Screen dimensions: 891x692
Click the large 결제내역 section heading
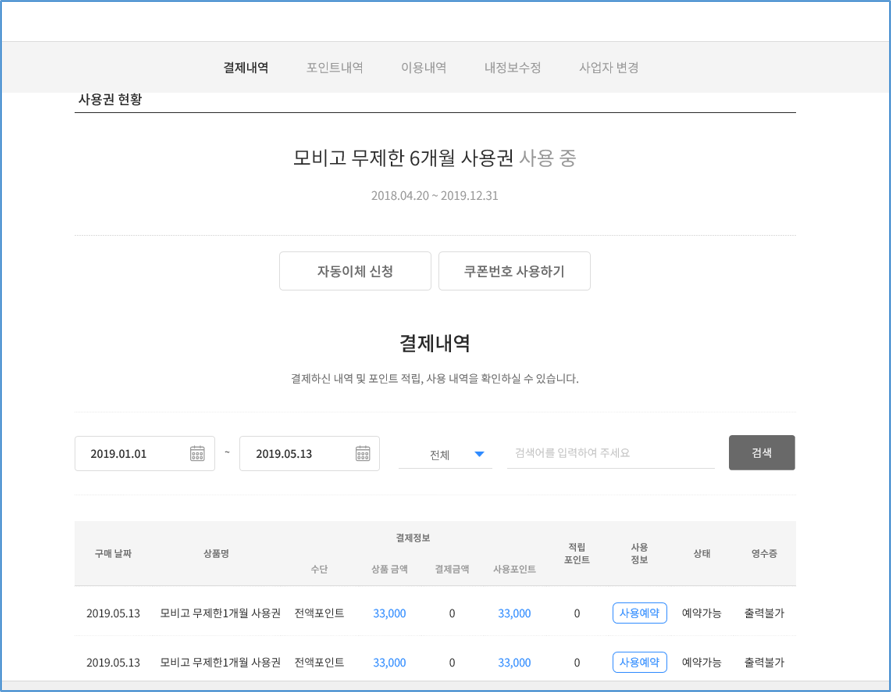(435, 343)
